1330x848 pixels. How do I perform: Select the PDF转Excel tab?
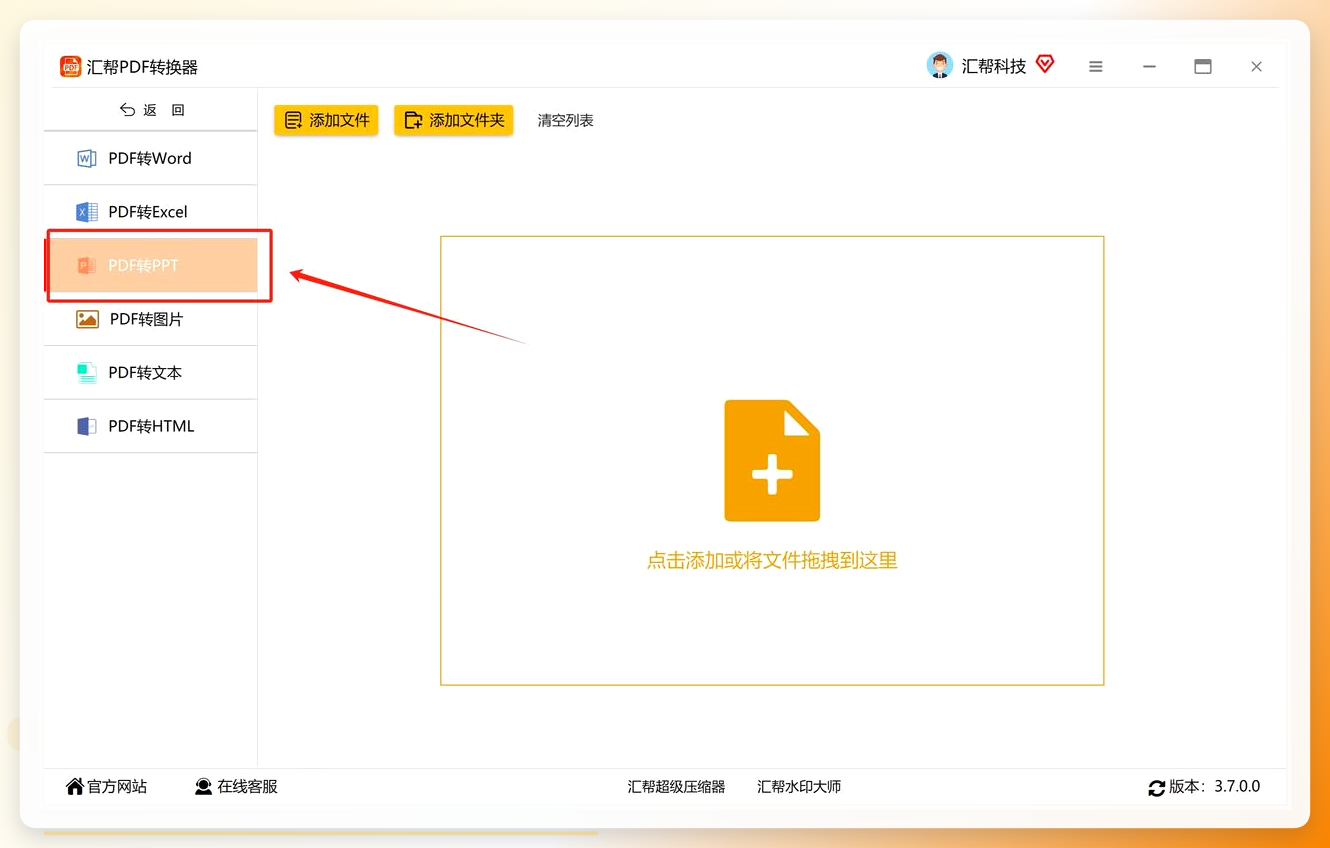[151, 212]
